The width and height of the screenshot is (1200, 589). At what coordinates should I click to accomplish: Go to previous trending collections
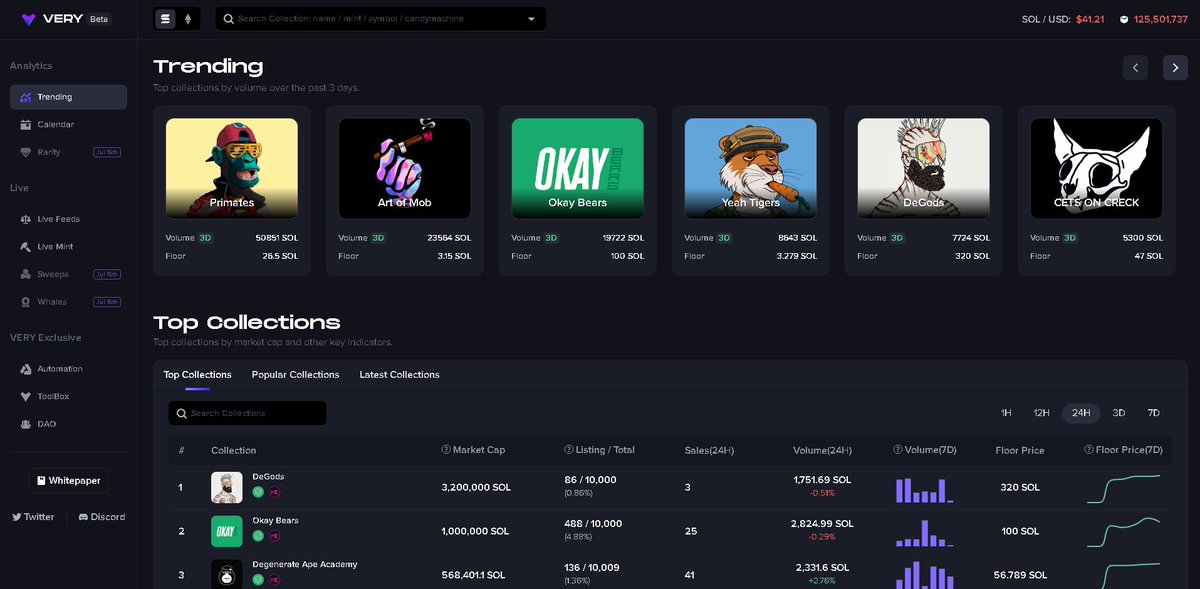tap(1135, 67)
